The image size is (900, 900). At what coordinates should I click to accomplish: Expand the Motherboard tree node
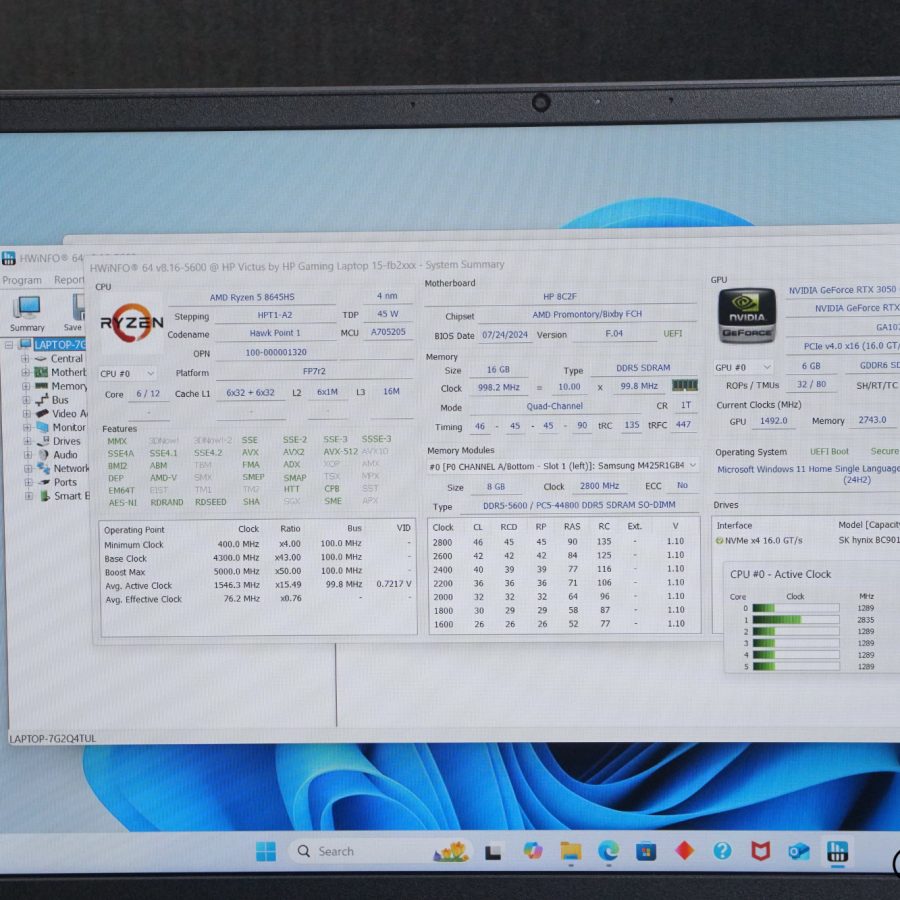click(x=25, y=373)
